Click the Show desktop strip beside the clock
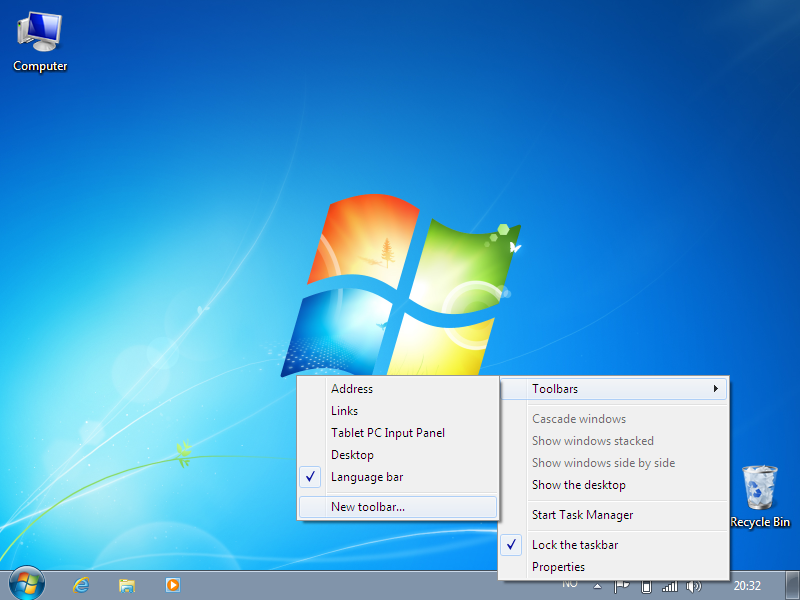800x600 pixels. click(792, 585)
